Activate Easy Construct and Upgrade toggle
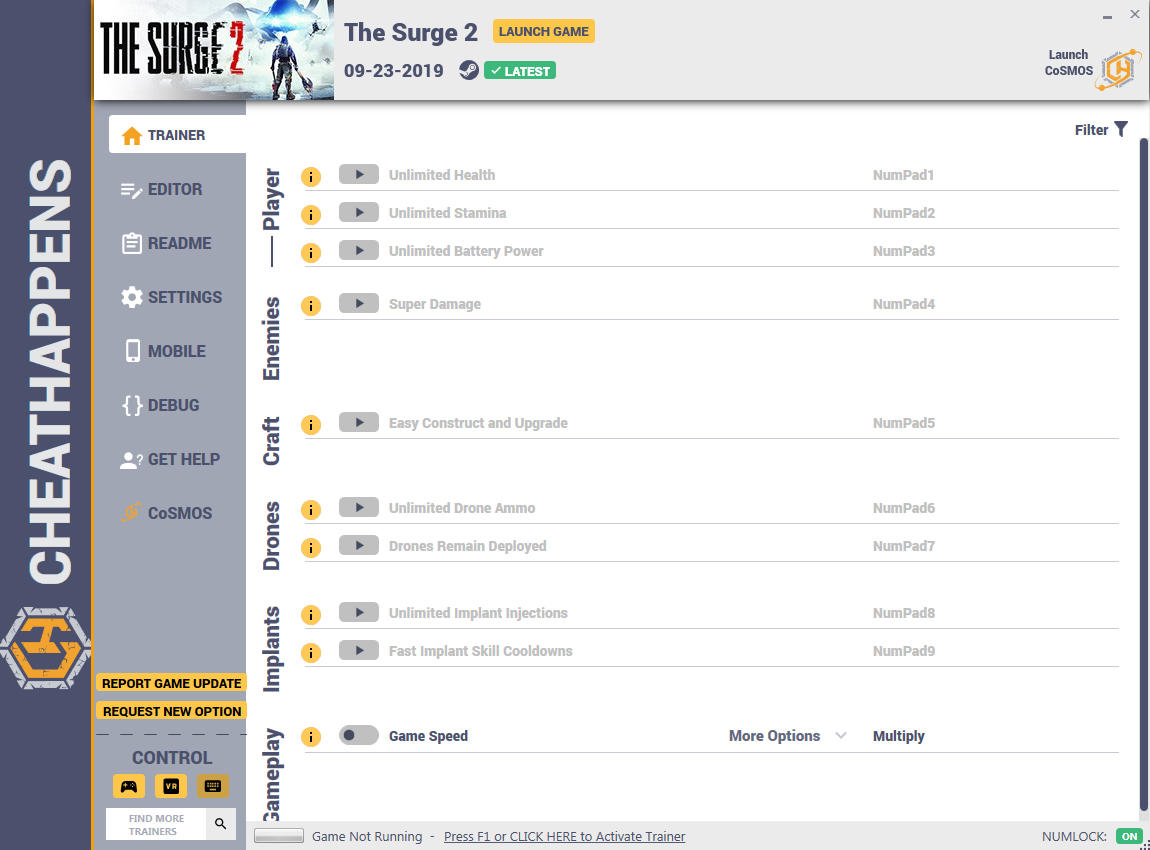The width and height of the screenshot is (1150, 850). pyautogui.click(x=359, y=422)
